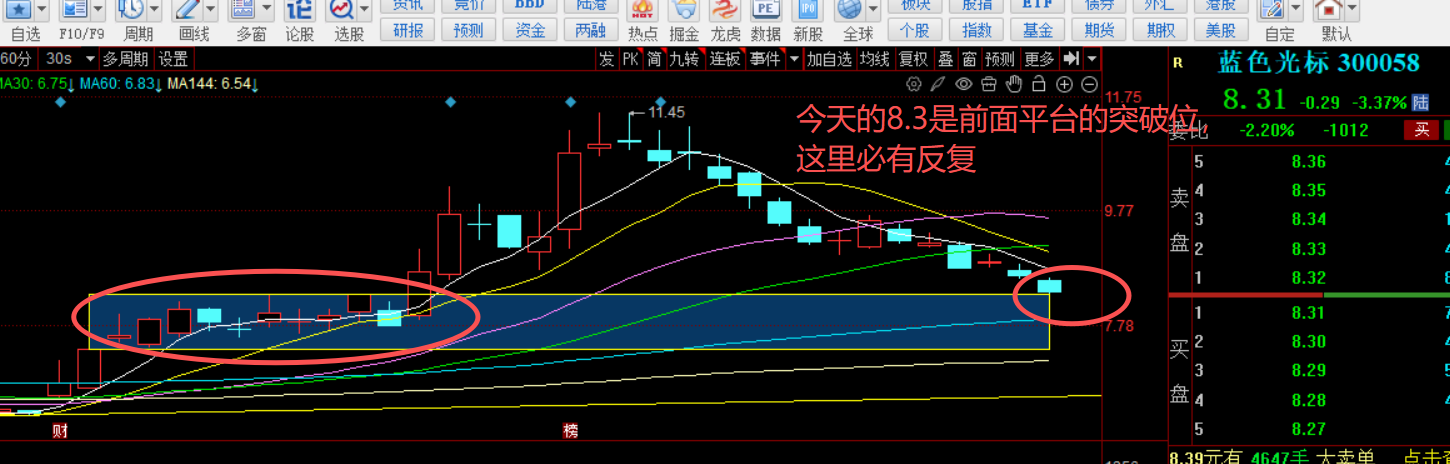Open the 事件 events item
This screenshot has width=1450, height=464.
click(x=765, y=59)
